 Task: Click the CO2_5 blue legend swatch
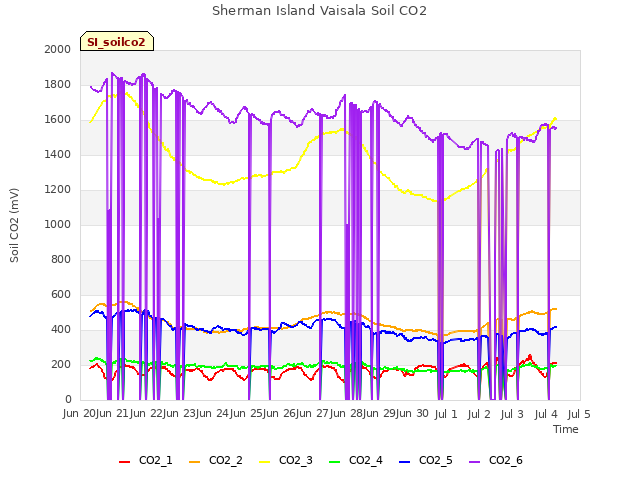click(404, 462)
